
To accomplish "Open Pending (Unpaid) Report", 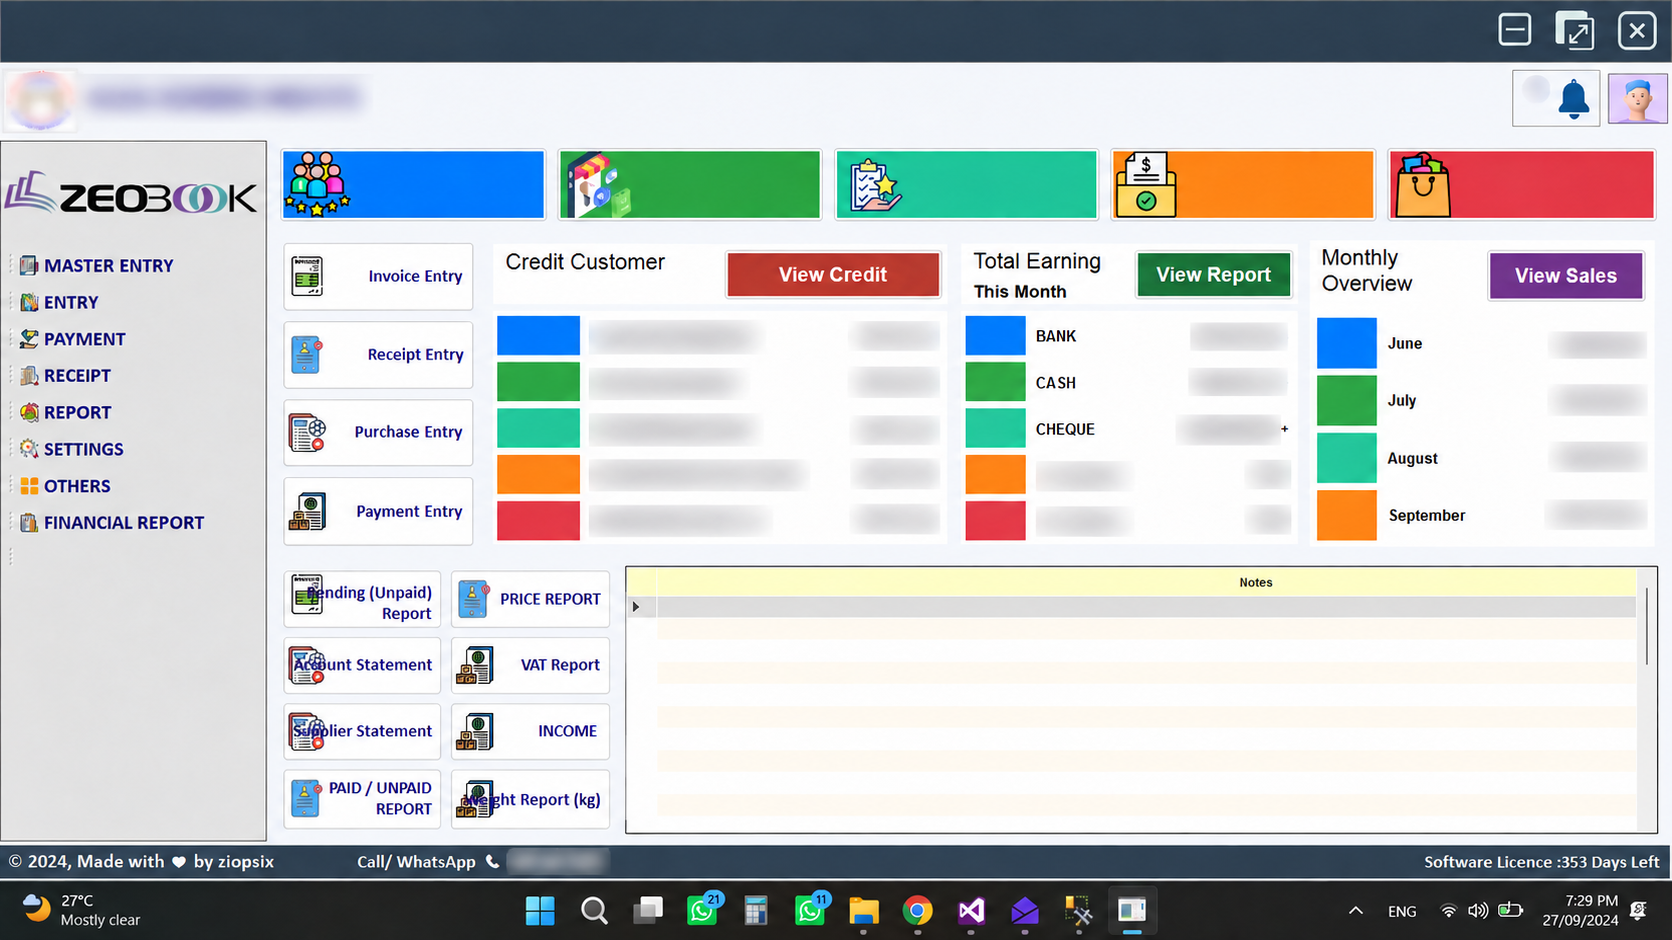I will 362,599.
